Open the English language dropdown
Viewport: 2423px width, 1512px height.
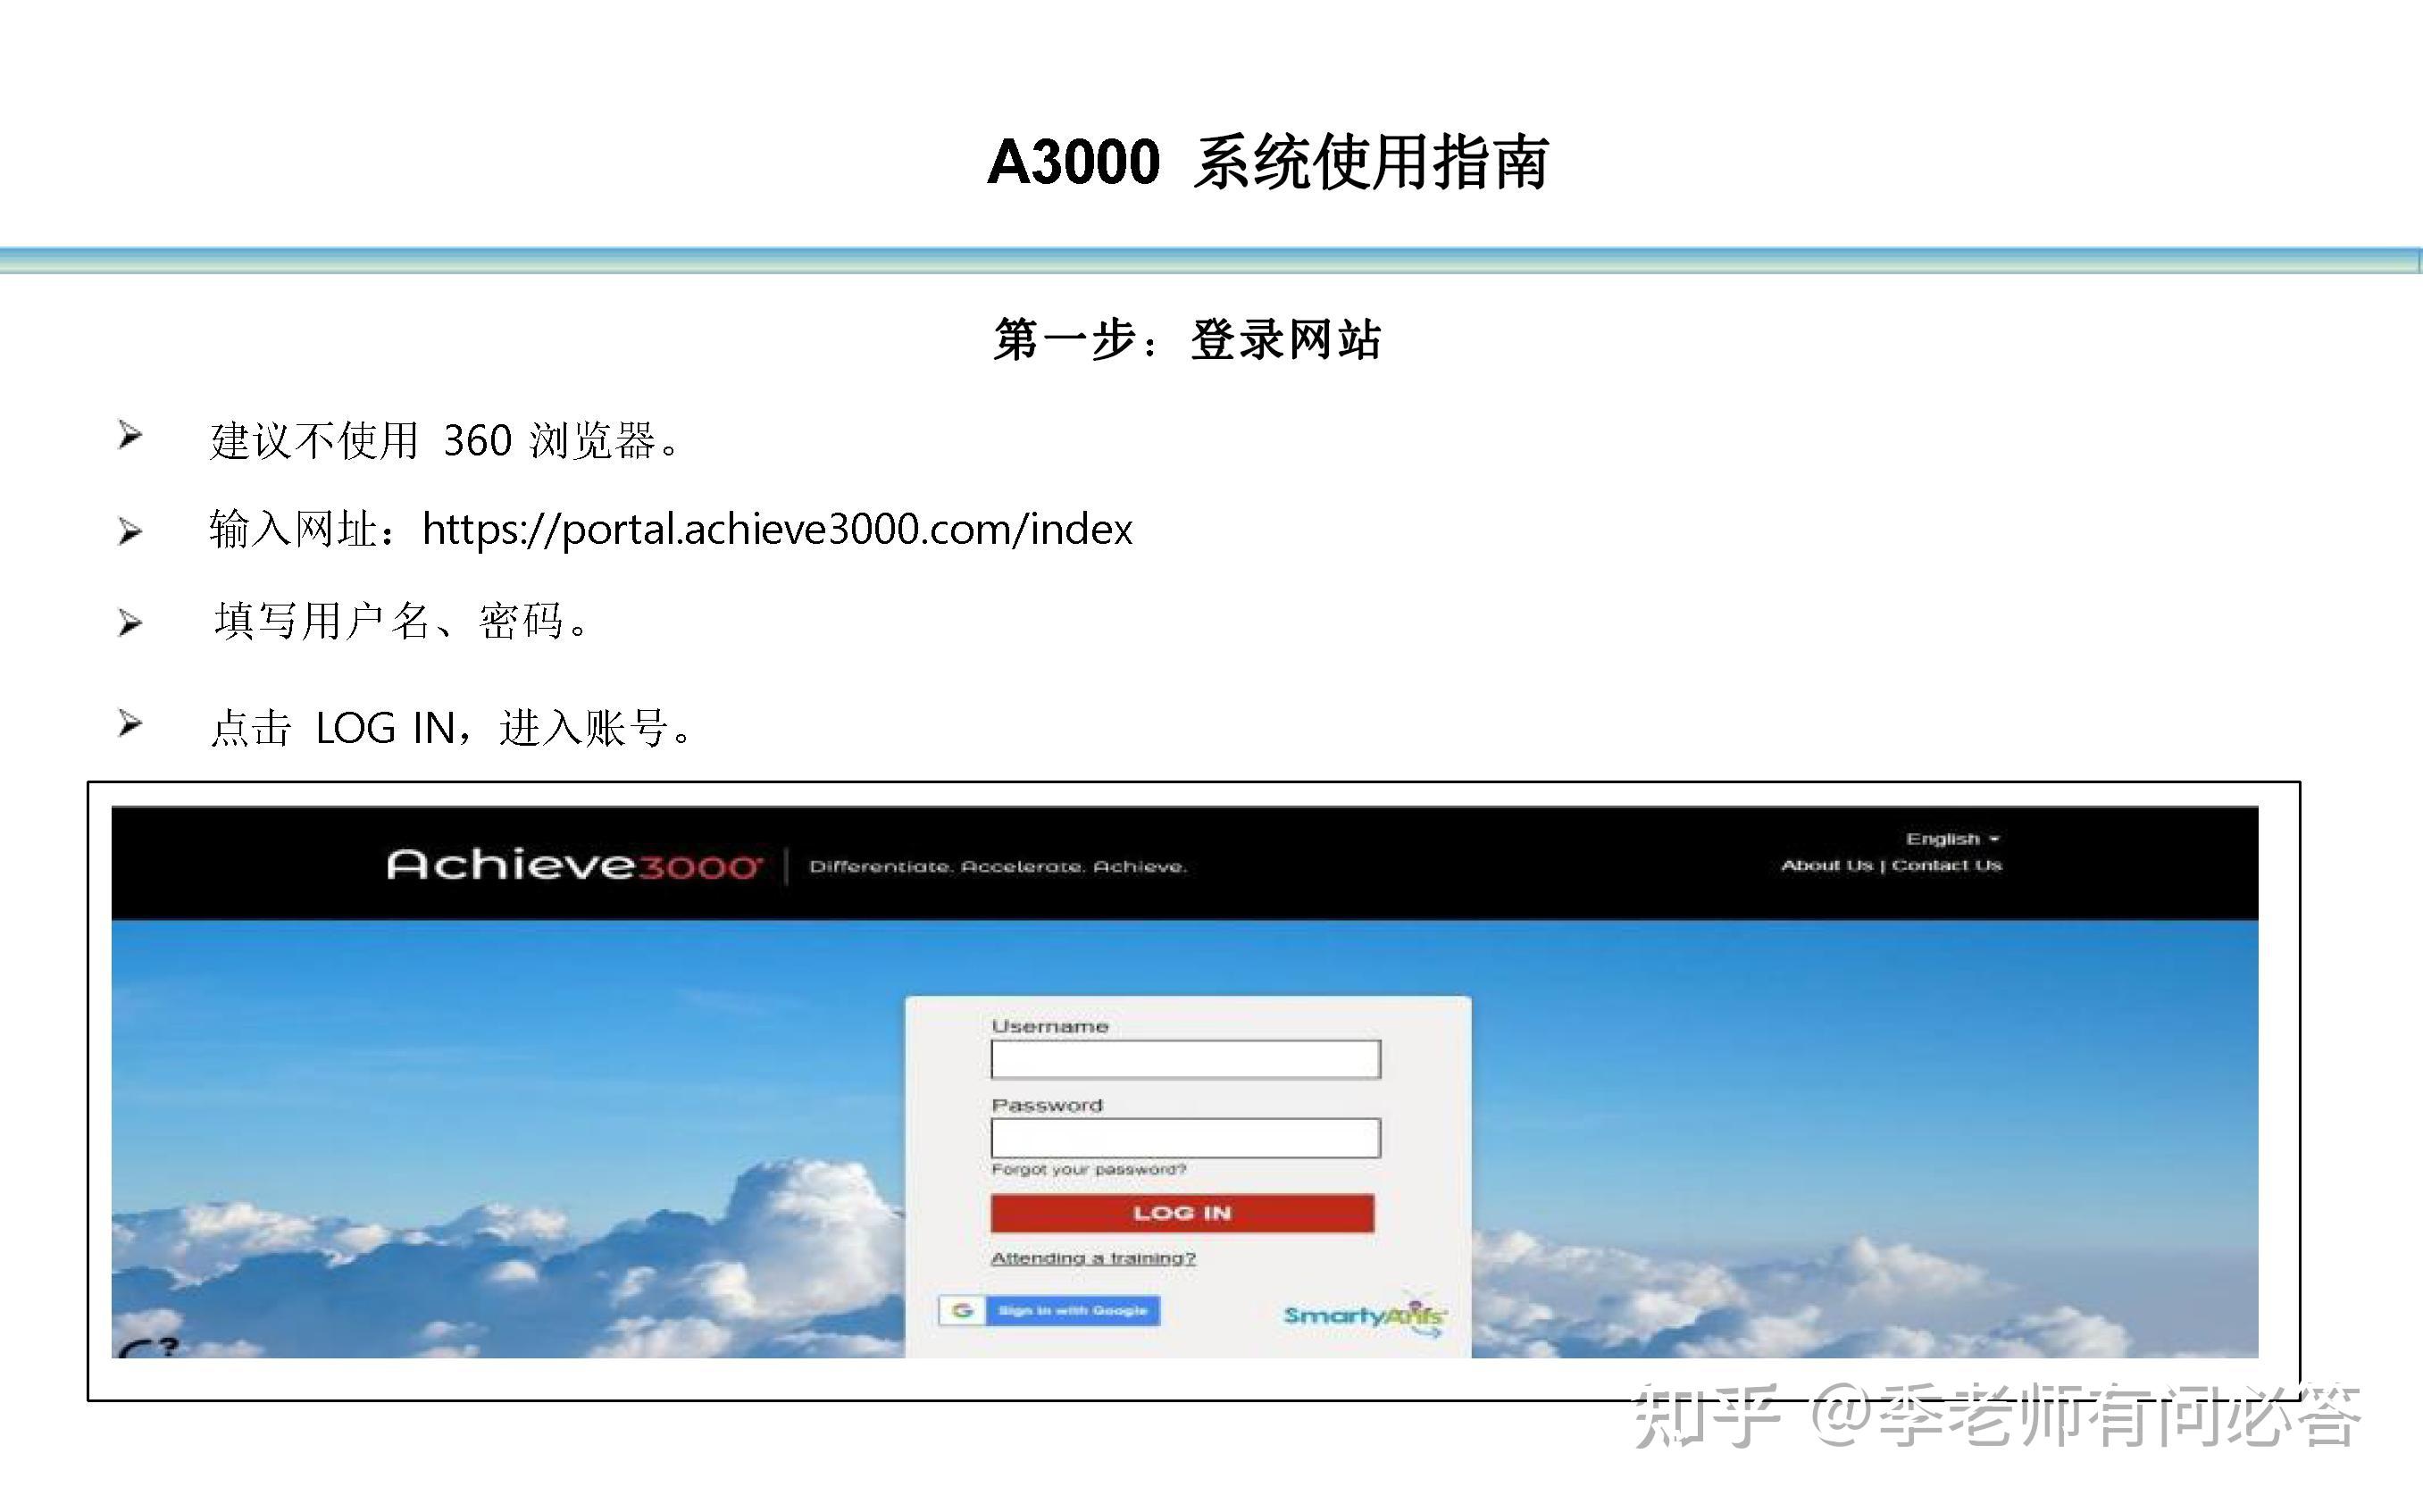click(x=1943, y=838)
